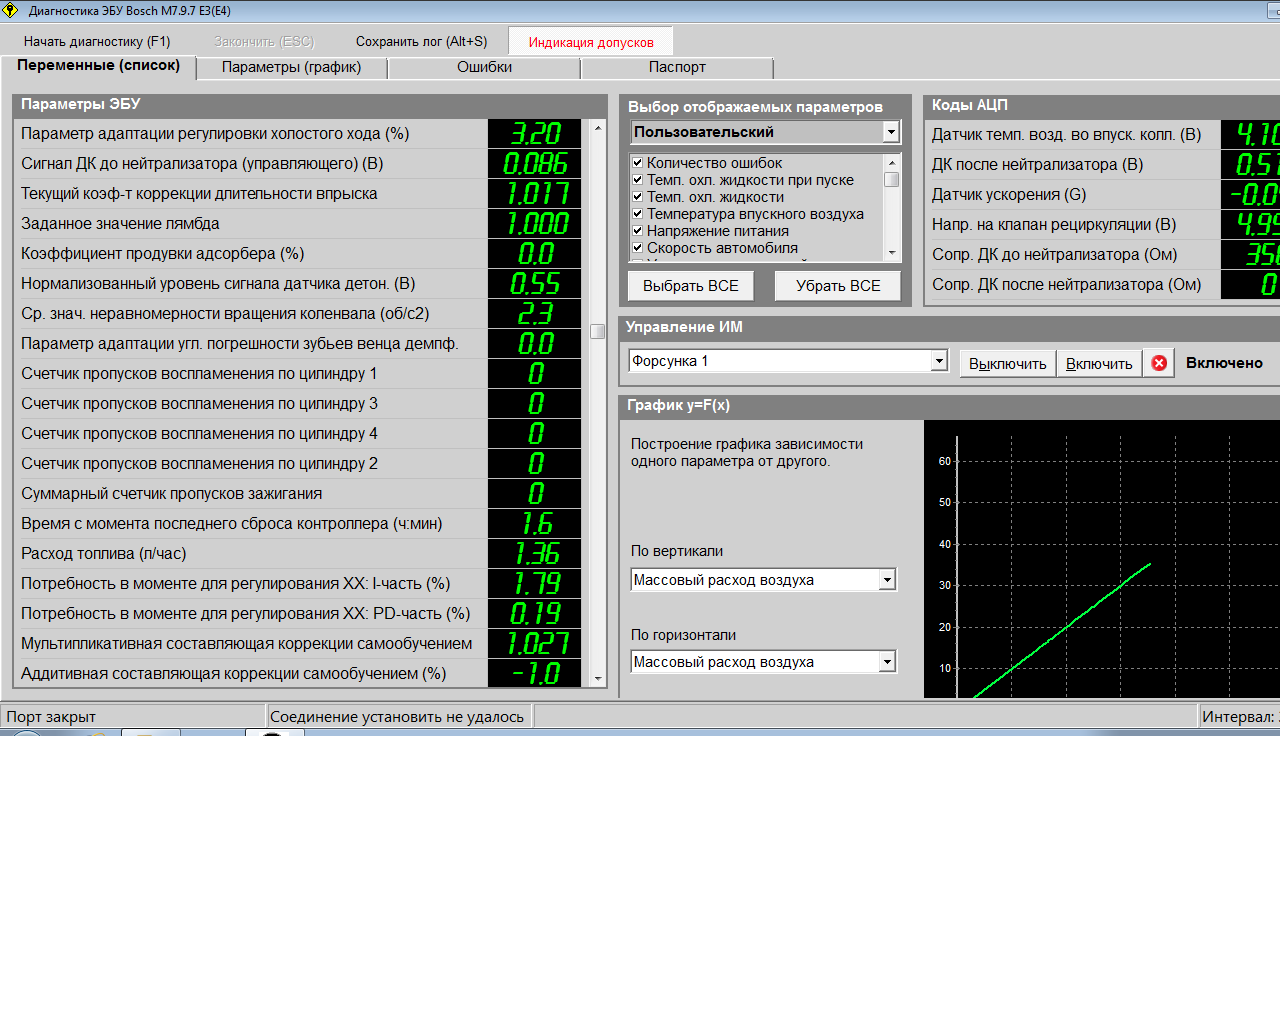Click Начать диагностику (F1) in the menu
1280x1024 pixels.
97,41
